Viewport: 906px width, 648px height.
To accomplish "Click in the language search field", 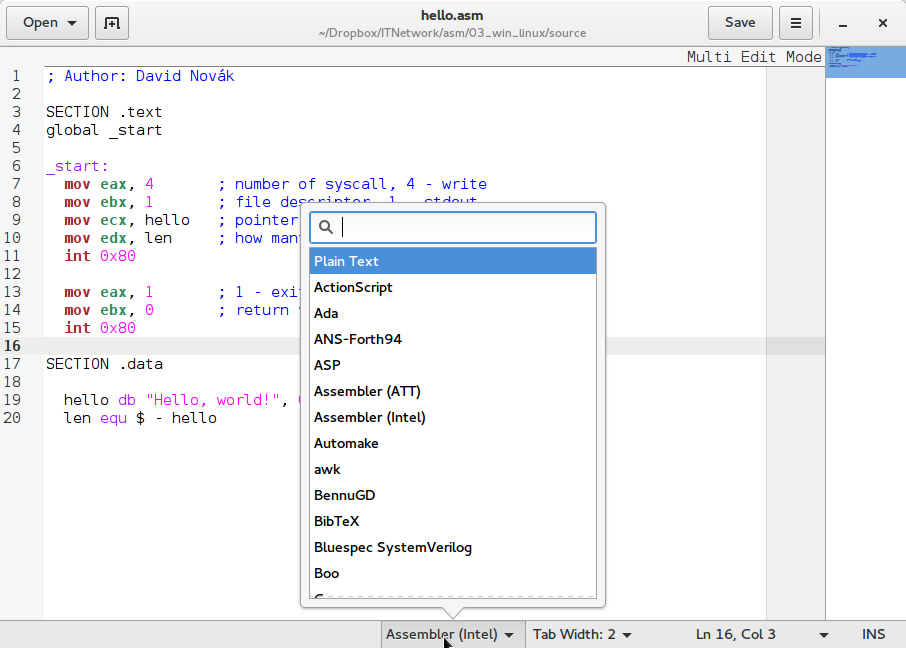I will [x=465, y=228].
